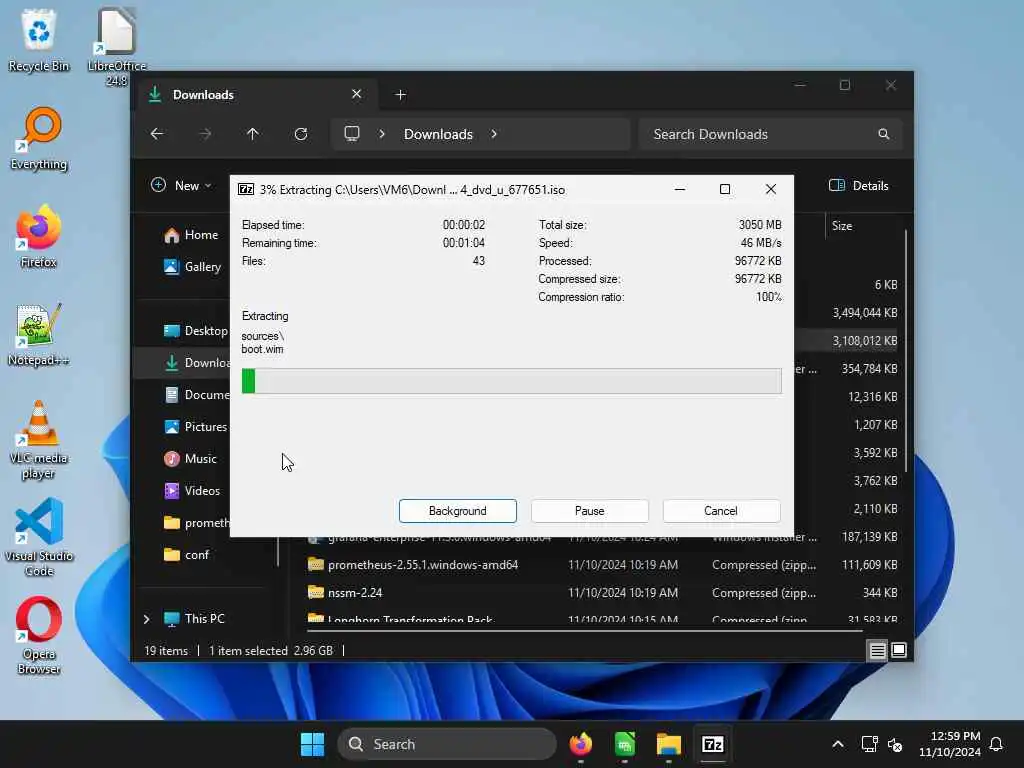This screenshot has height=768, width=1024.
Task: Click the extraction progress bar
Action: (x=511, y=381)
